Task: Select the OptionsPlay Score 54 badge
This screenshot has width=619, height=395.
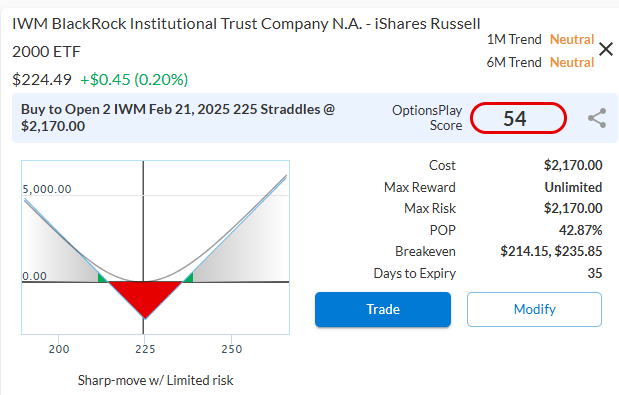Action: (518, 118)
